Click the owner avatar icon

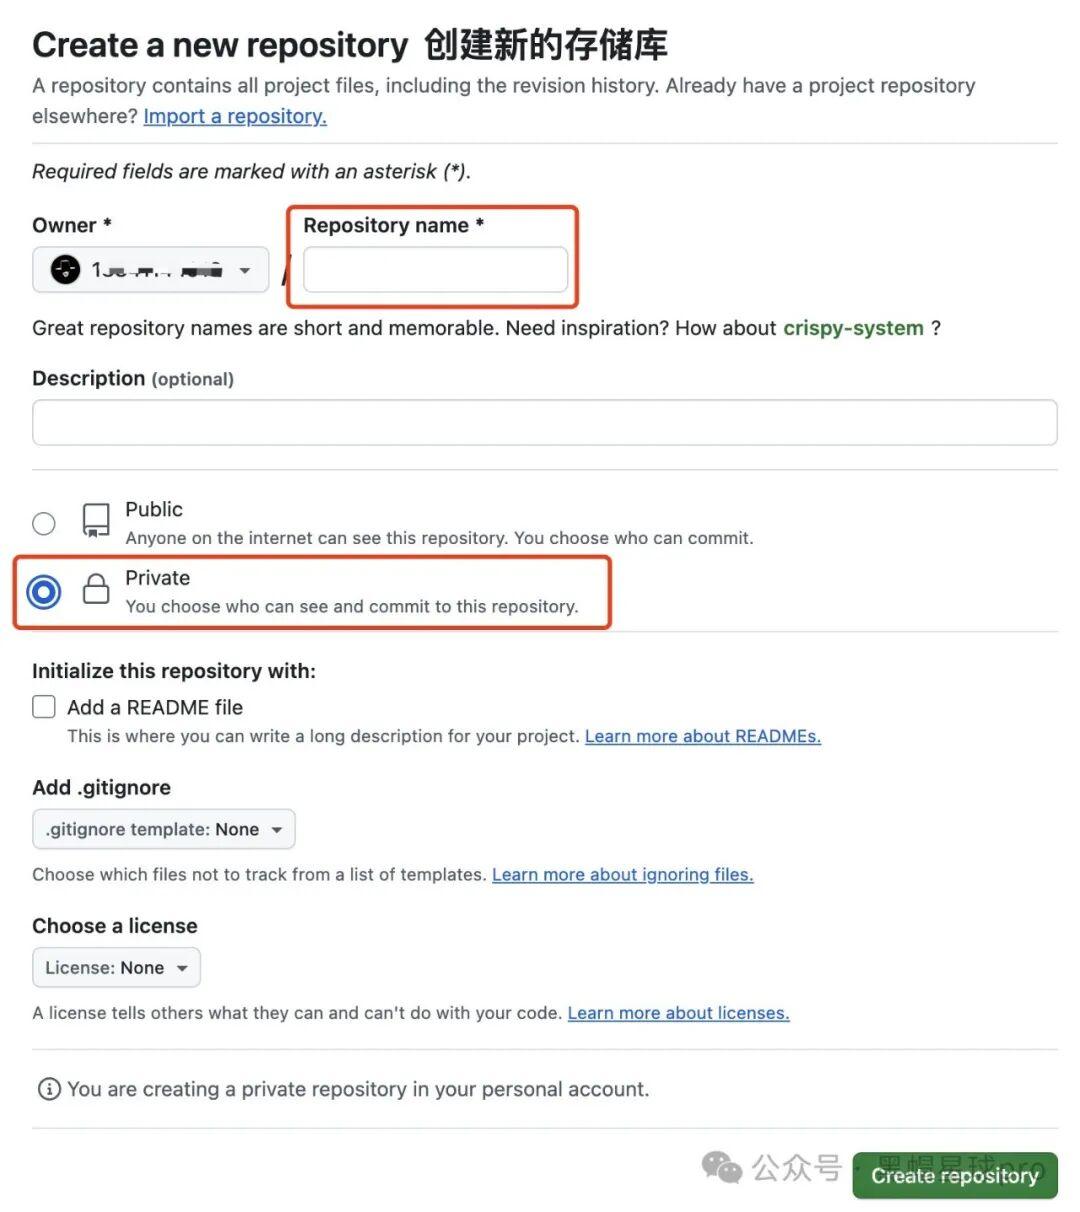coord(65,270)
